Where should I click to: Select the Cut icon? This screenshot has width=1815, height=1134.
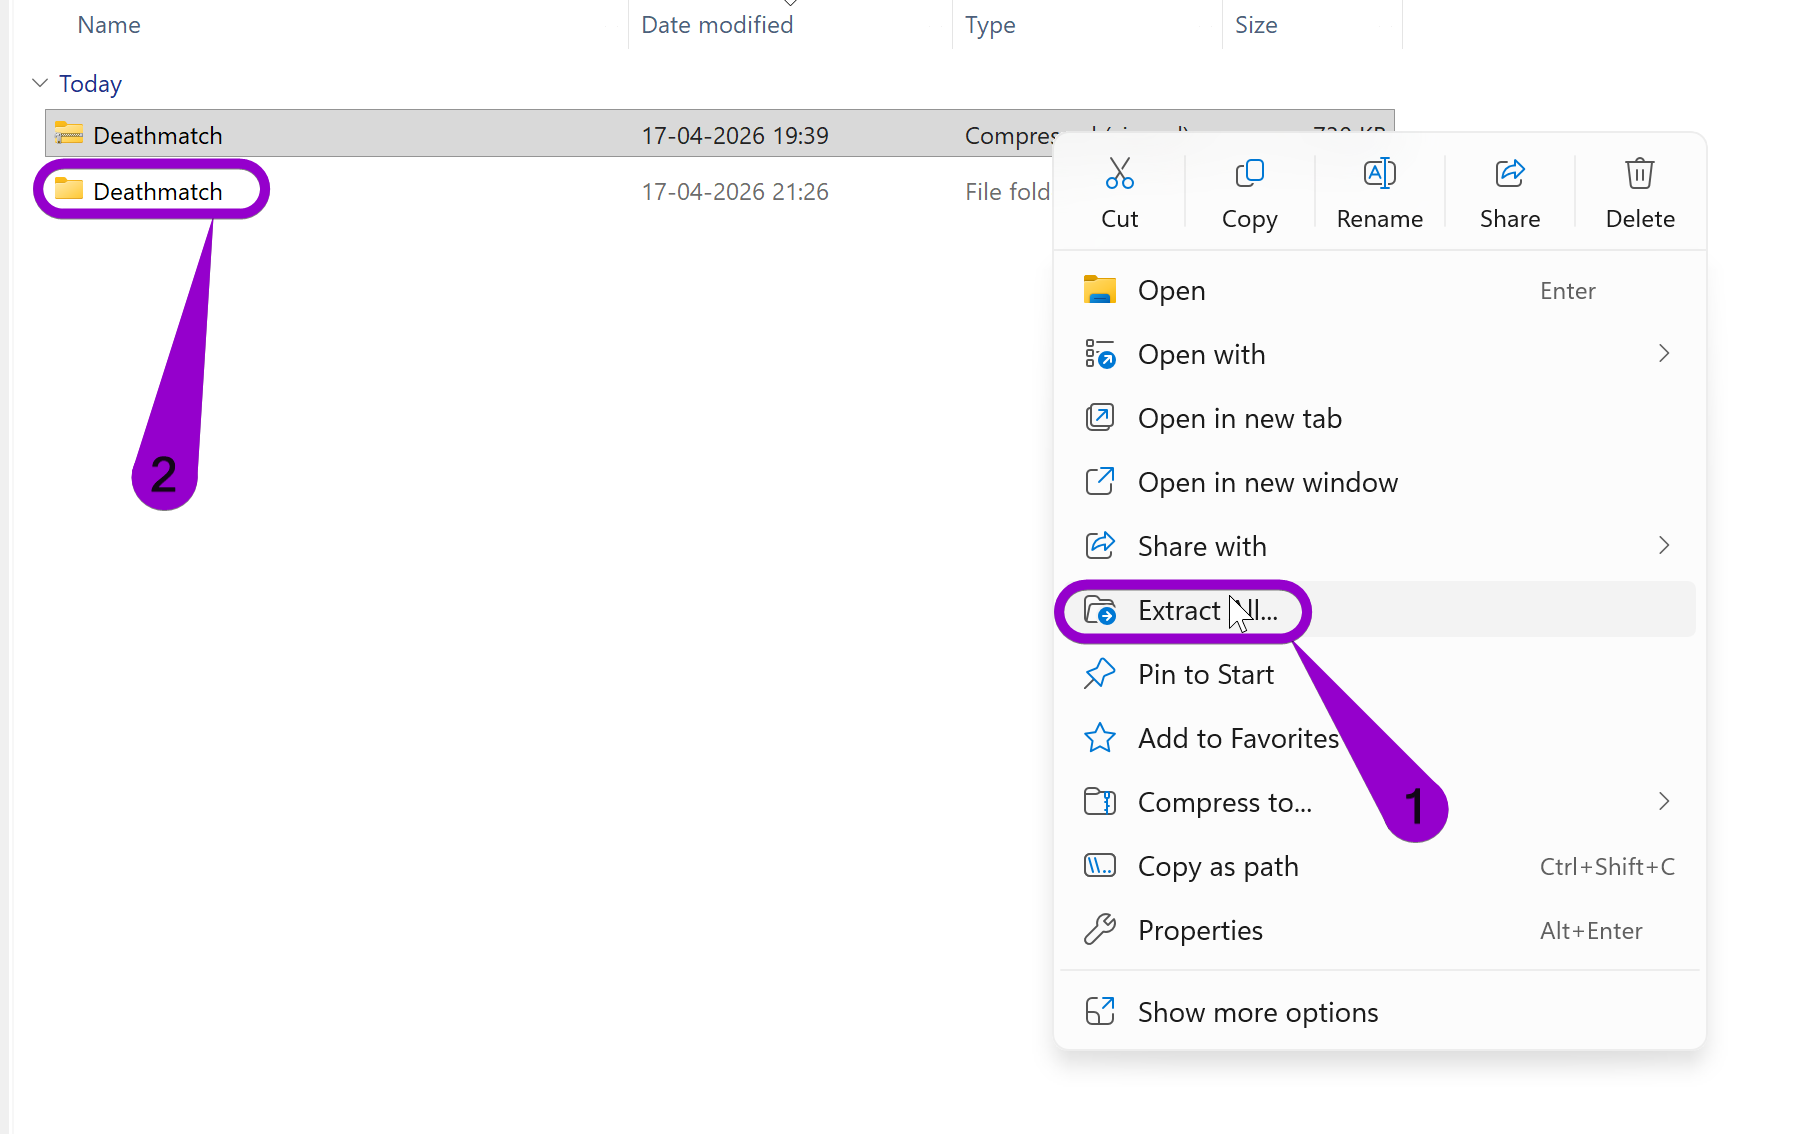pyautogui.click(x=1120, y=173)
